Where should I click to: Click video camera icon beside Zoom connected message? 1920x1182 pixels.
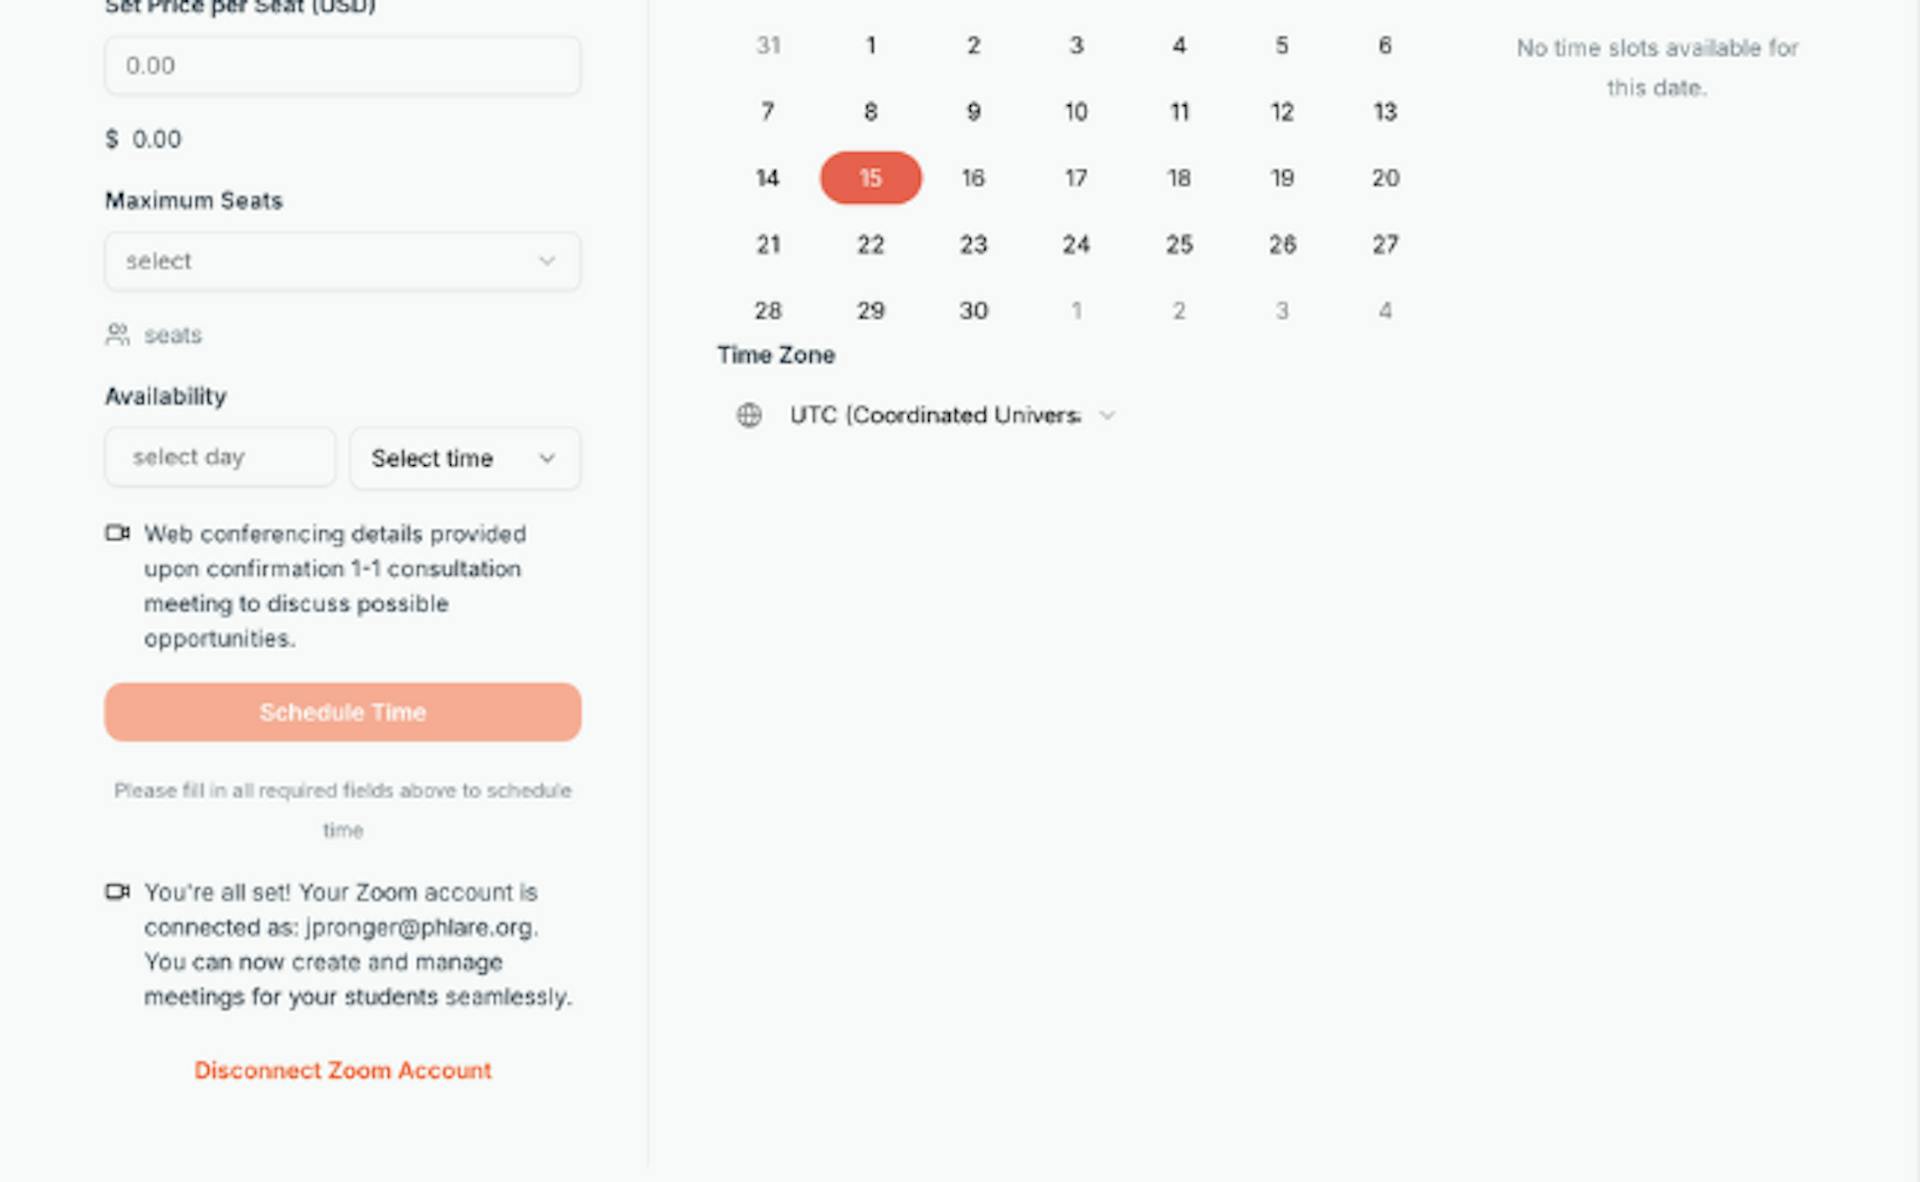(118, 891)
